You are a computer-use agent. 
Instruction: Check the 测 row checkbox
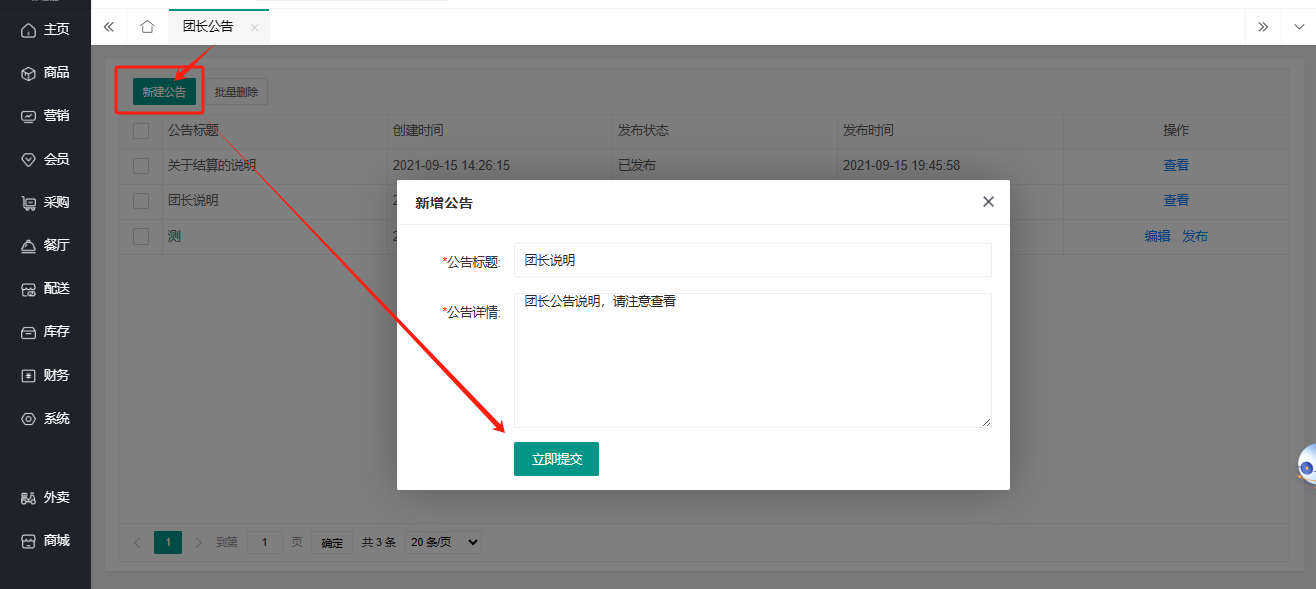point(141,237)
